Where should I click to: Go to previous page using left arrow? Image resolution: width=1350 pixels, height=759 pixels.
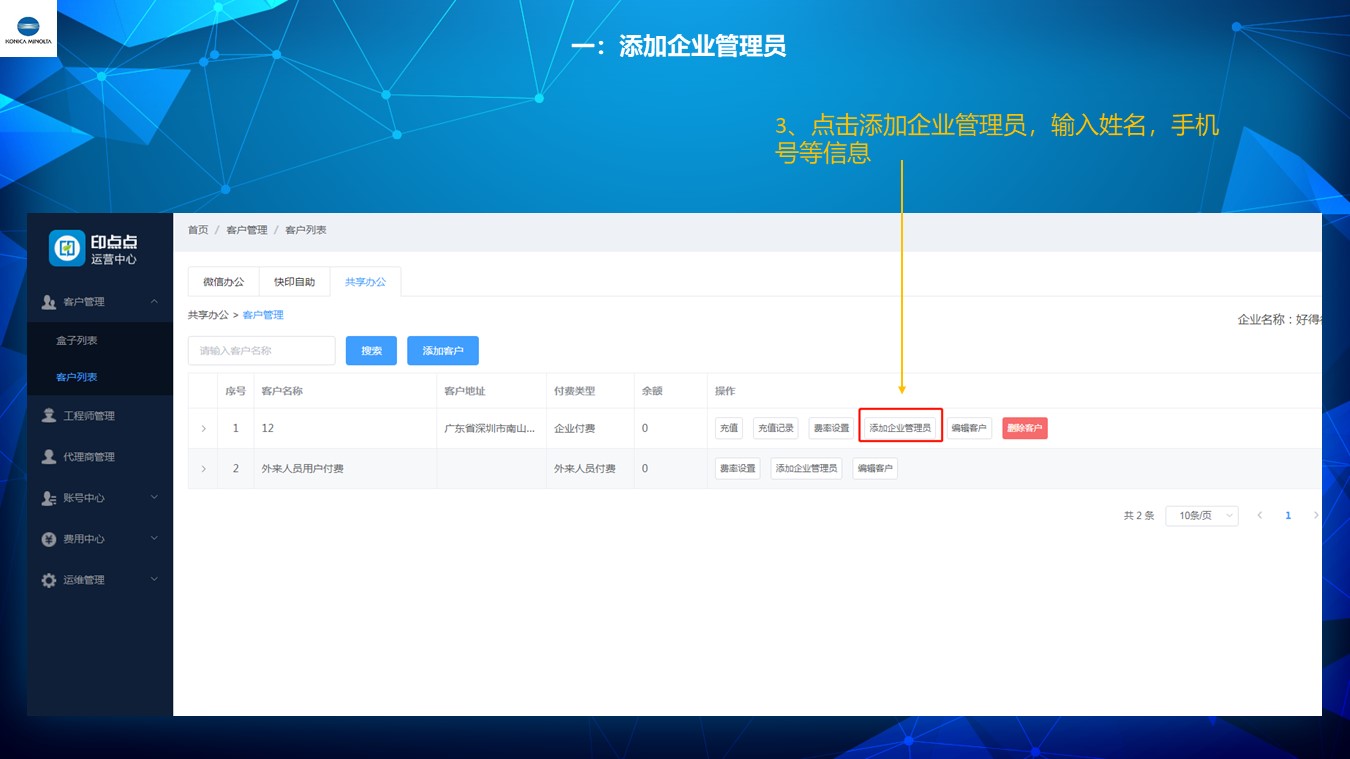pos(1259,516)
